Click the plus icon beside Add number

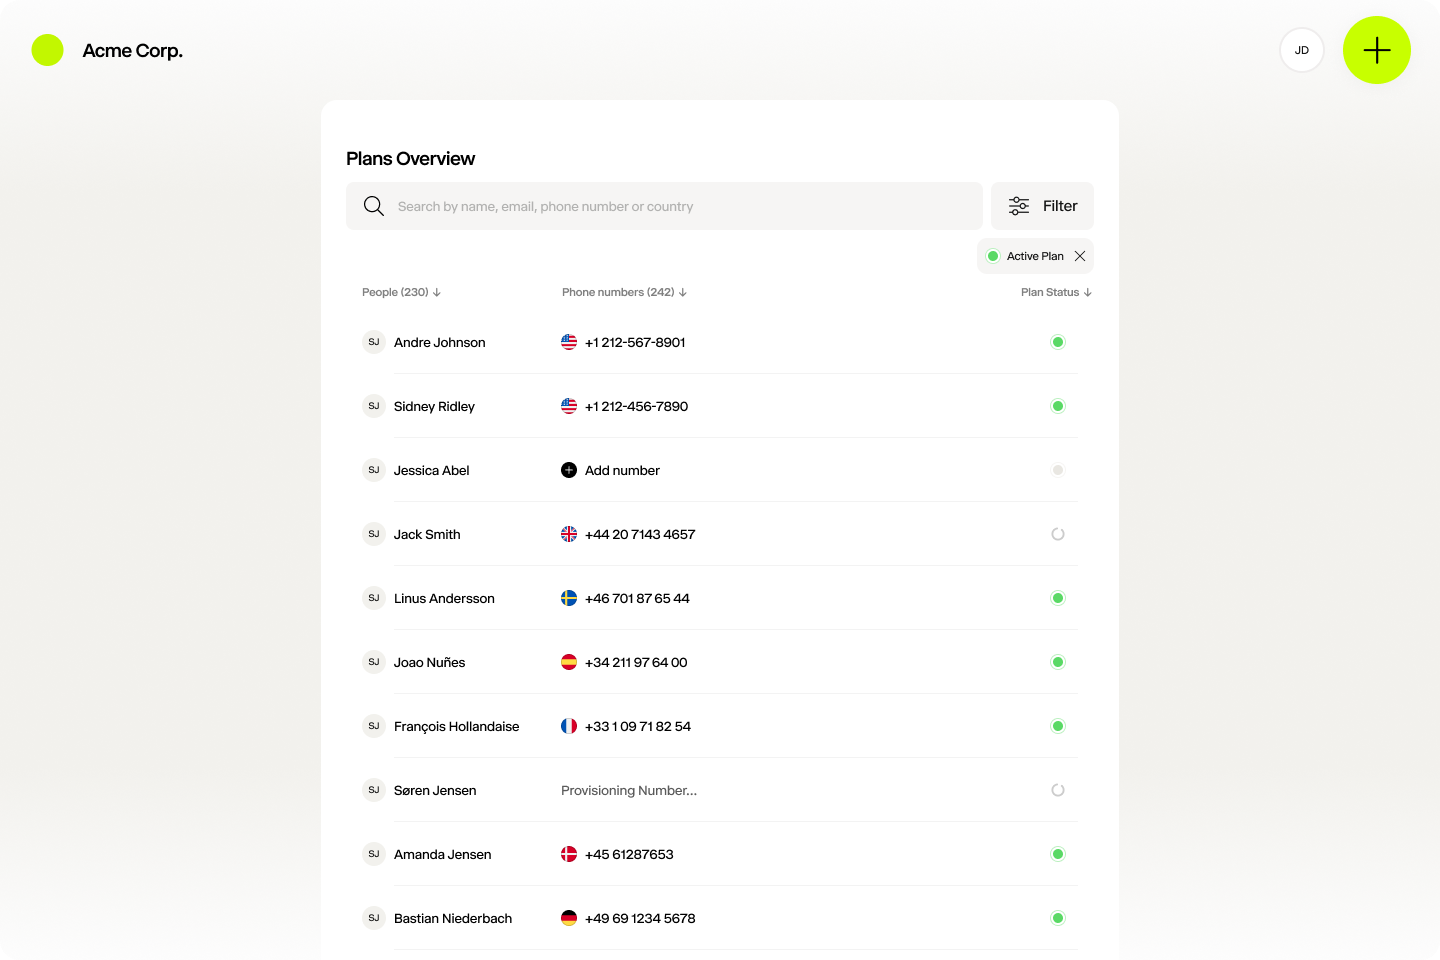tap(569, 470)
